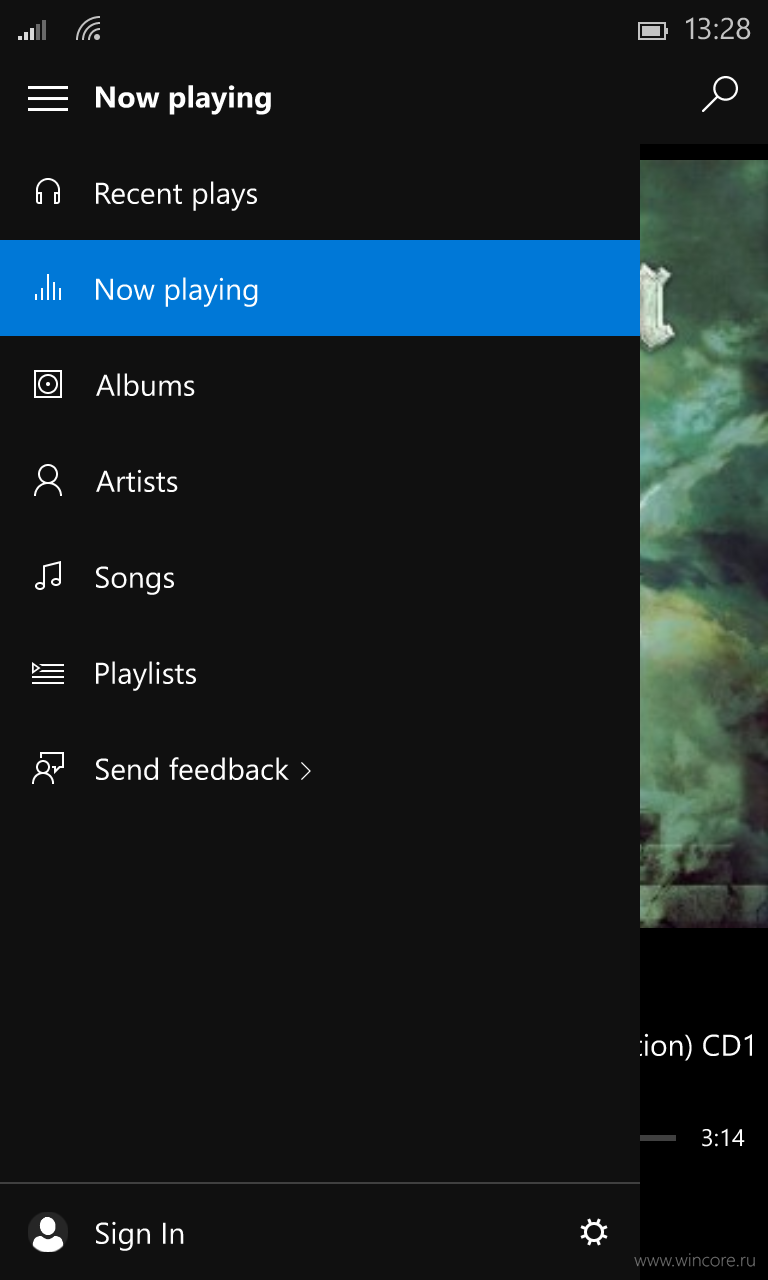
Task: Open Playlists
Action: click(x=320, y=673)
